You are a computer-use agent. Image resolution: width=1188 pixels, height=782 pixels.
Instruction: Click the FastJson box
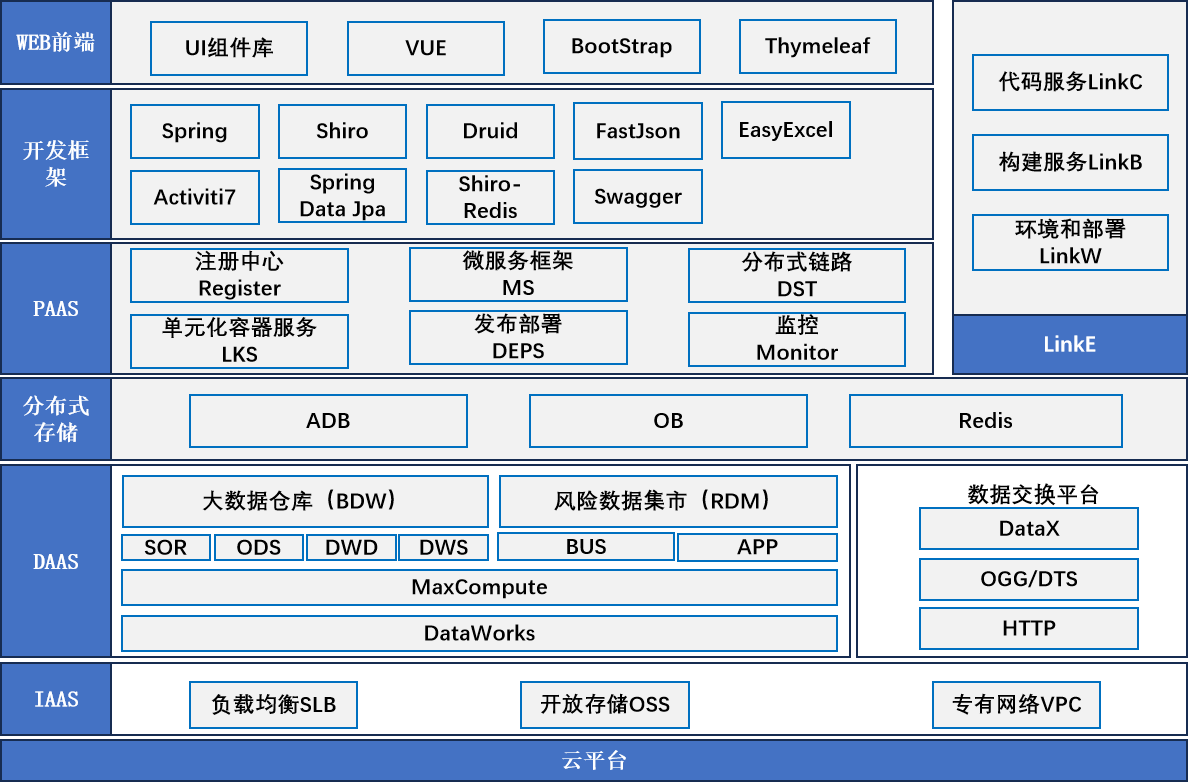pyautogui.click(x=638, y=131)
